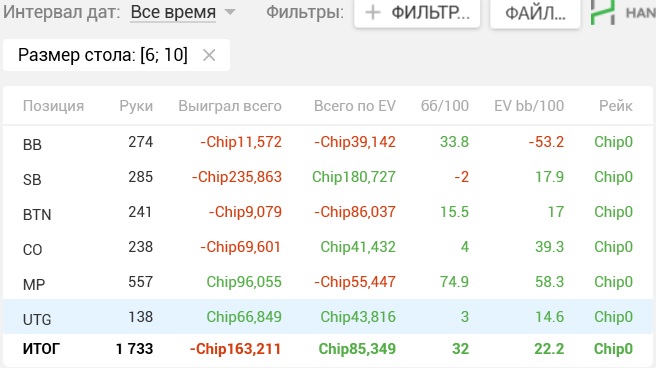Select the MP position row

click(x=328, y=282)
